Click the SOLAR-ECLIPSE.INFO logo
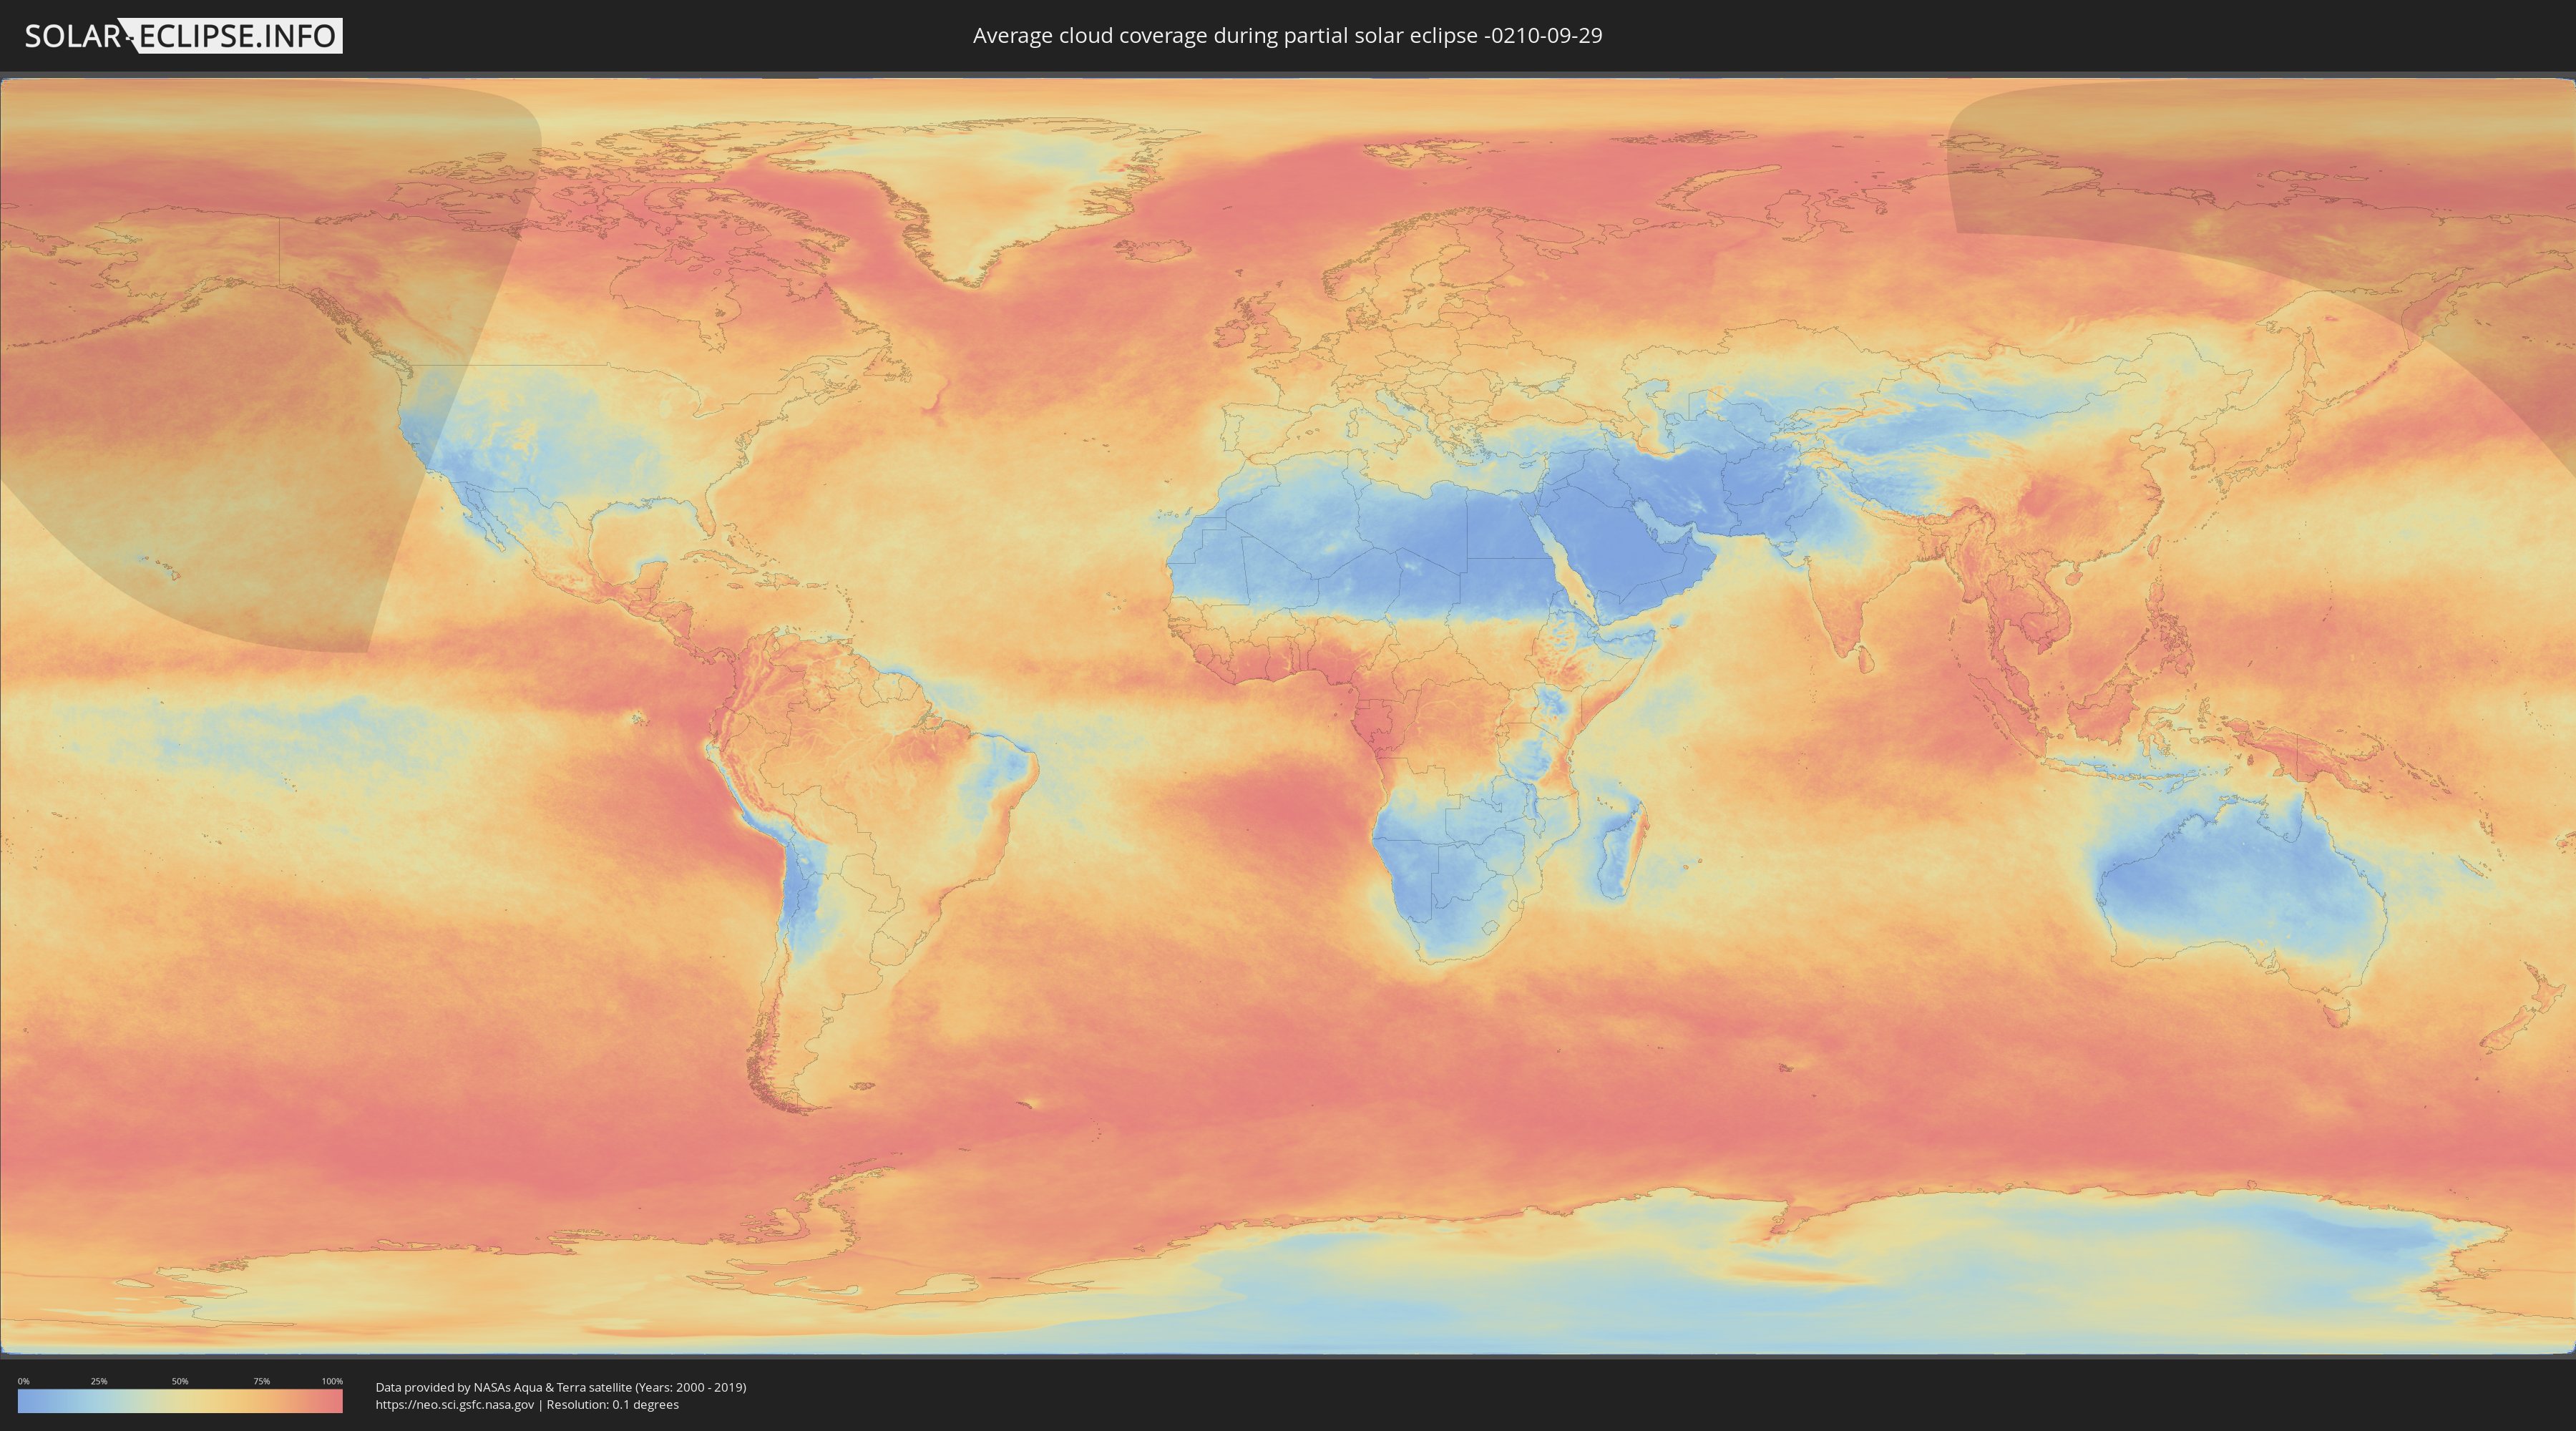 (x=183, y=36)
